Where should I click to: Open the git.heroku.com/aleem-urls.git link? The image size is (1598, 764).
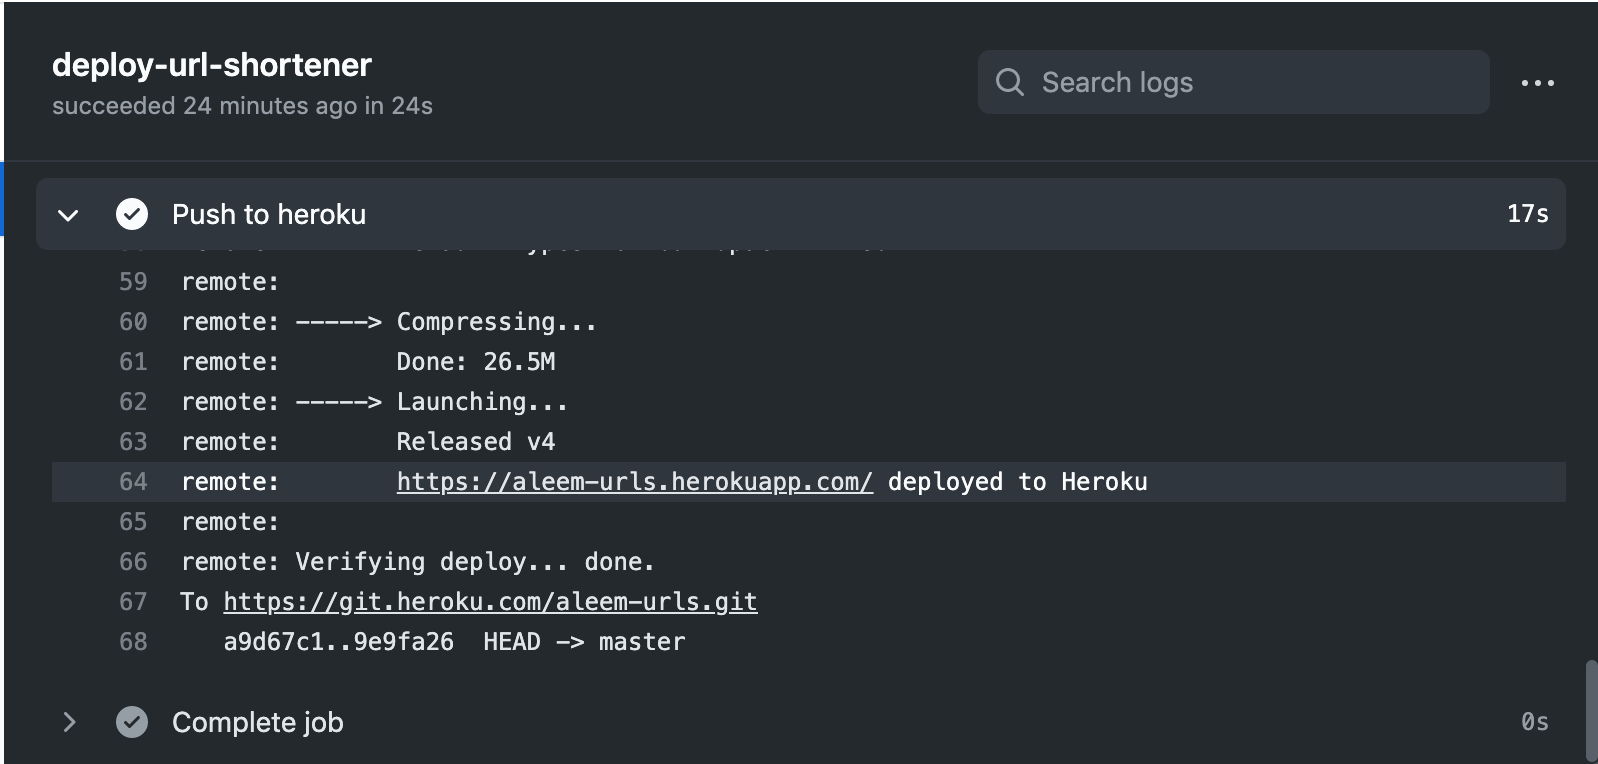[490, 602]
